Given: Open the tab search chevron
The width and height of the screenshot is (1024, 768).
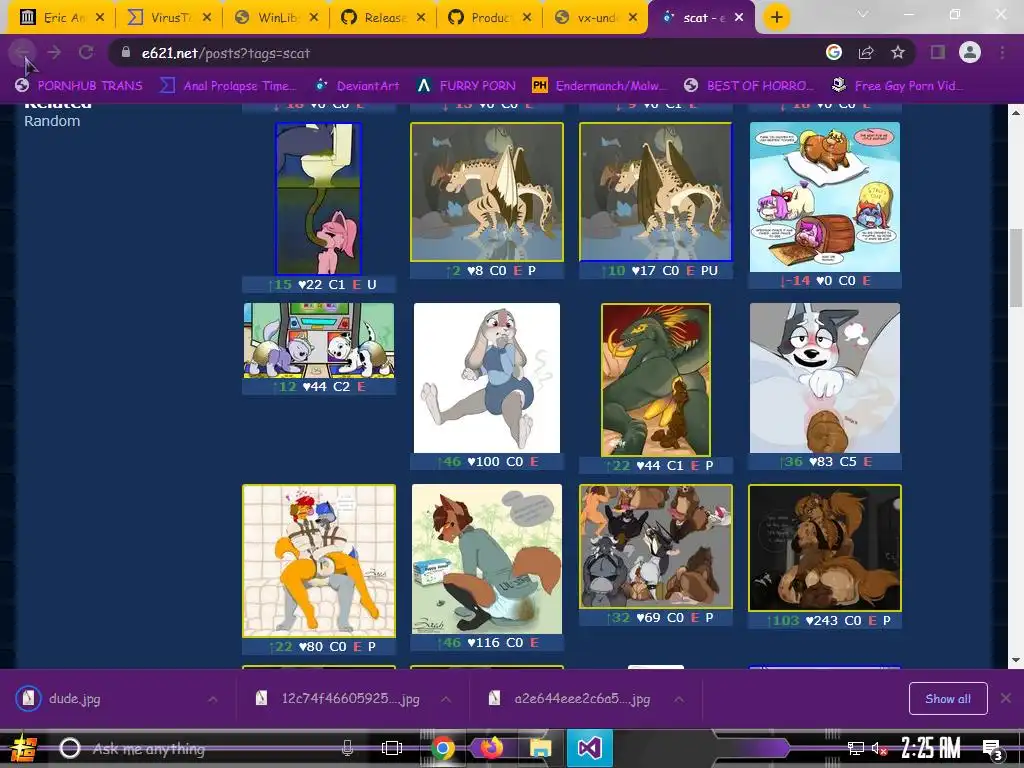Looking at the screenshot, I should click(x=863, y=14).
